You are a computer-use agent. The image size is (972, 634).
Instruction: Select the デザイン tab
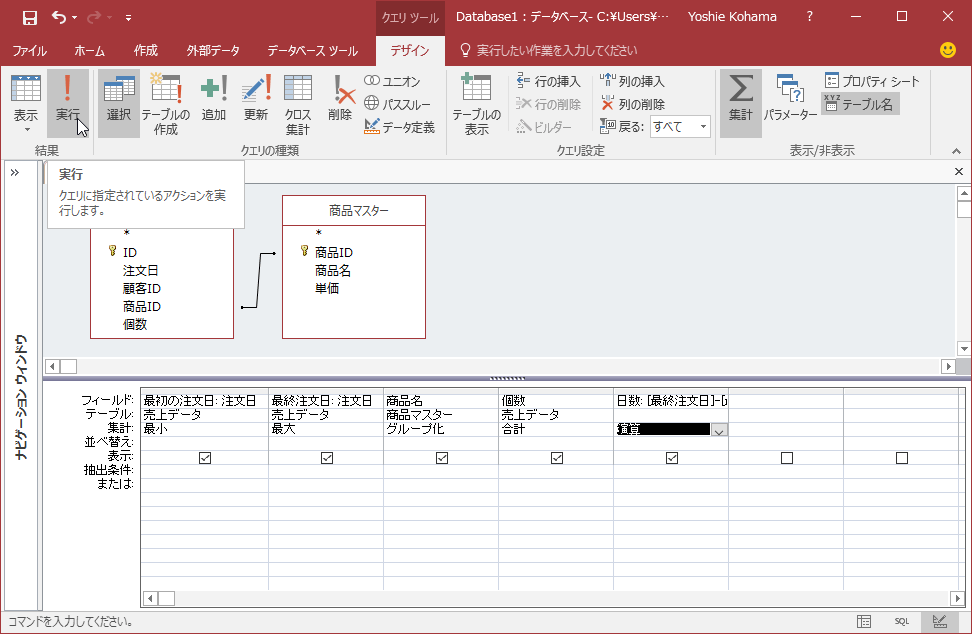tap(410, 50)
